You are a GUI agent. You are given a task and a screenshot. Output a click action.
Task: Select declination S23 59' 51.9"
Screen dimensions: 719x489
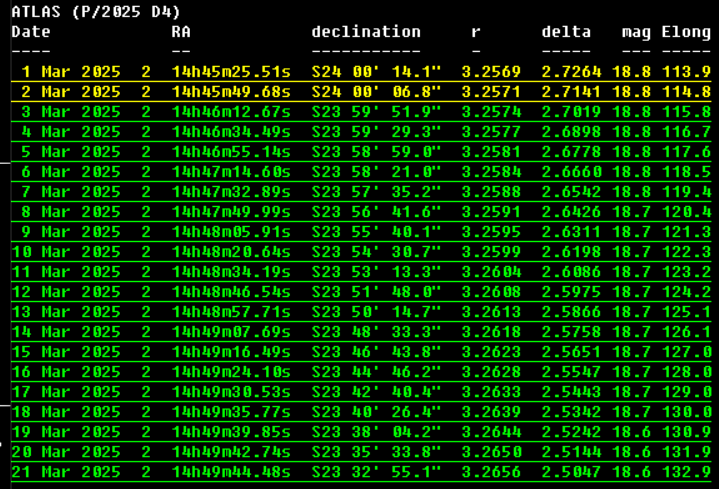[x=376, y=112]
